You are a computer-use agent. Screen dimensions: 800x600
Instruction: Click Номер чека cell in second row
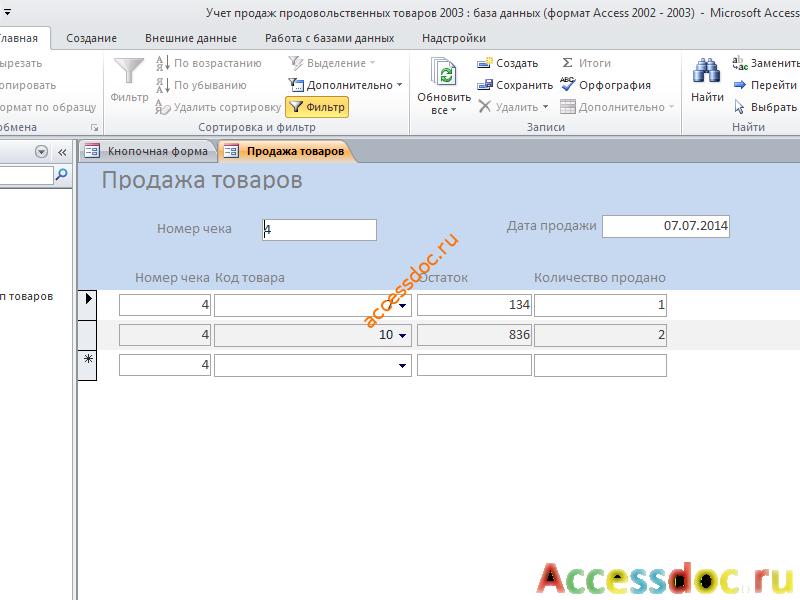(165, 335)
